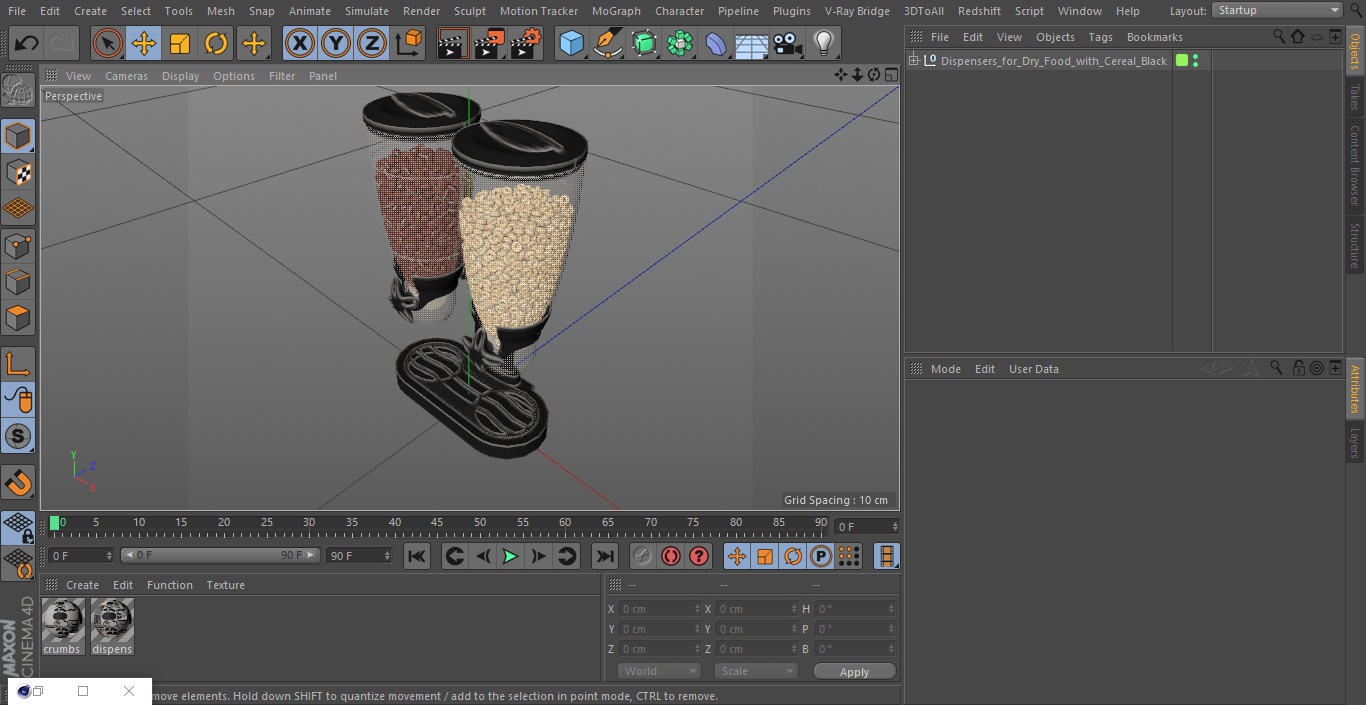This screenshot has width=1366, height=705.
Task: Activate the Move tool
Action: click(x=144, y=43)
